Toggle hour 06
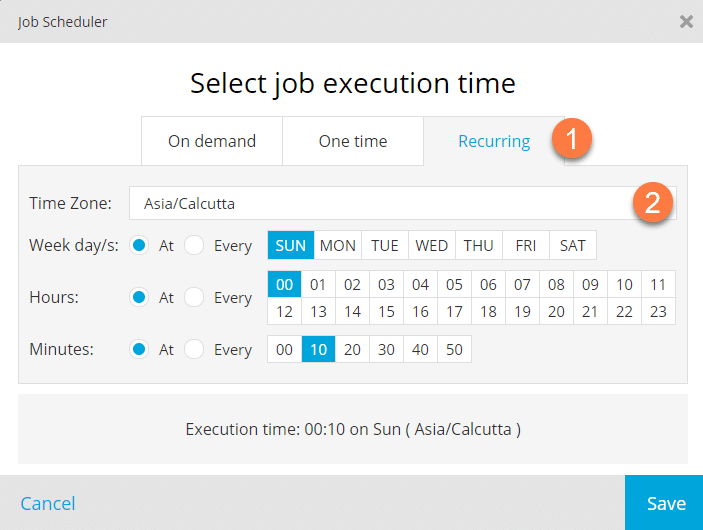Screen dimensions: 703x530 pyautogui.click(x=488, y=284)
